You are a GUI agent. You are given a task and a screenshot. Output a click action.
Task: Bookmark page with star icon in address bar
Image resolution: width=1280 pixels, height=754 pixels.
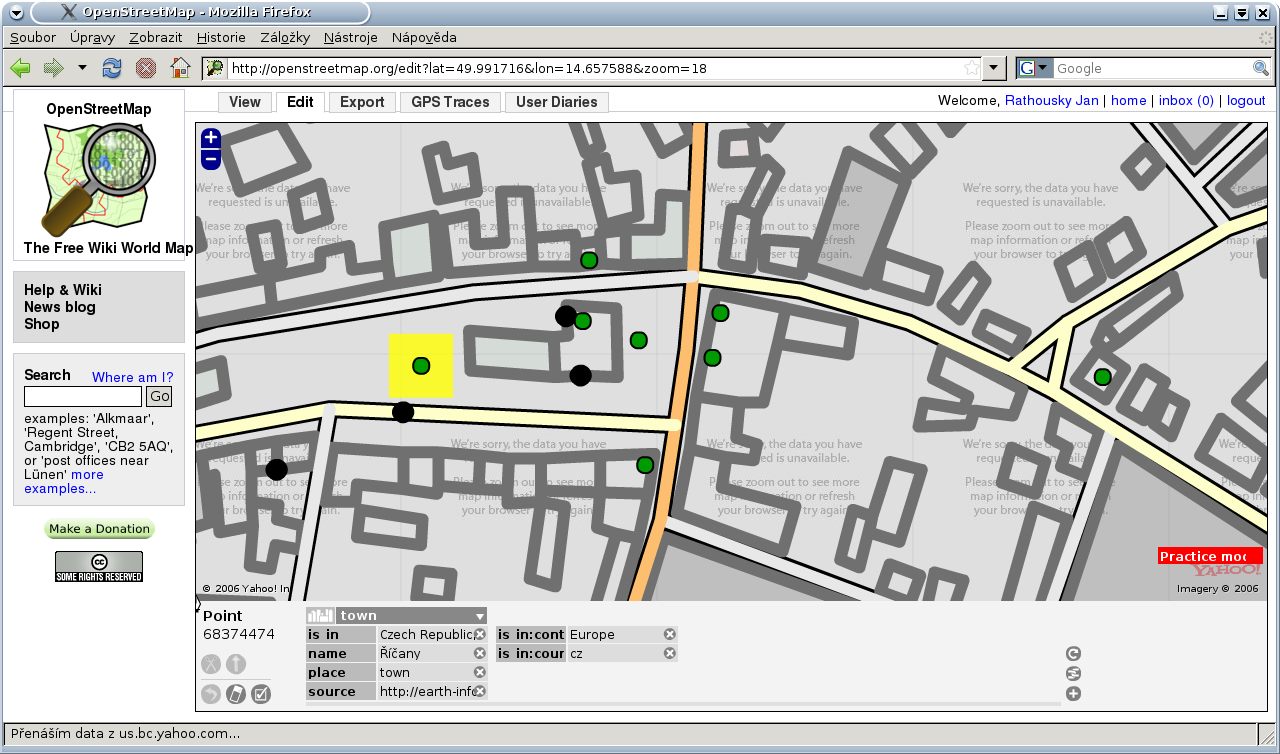[971, 68]
